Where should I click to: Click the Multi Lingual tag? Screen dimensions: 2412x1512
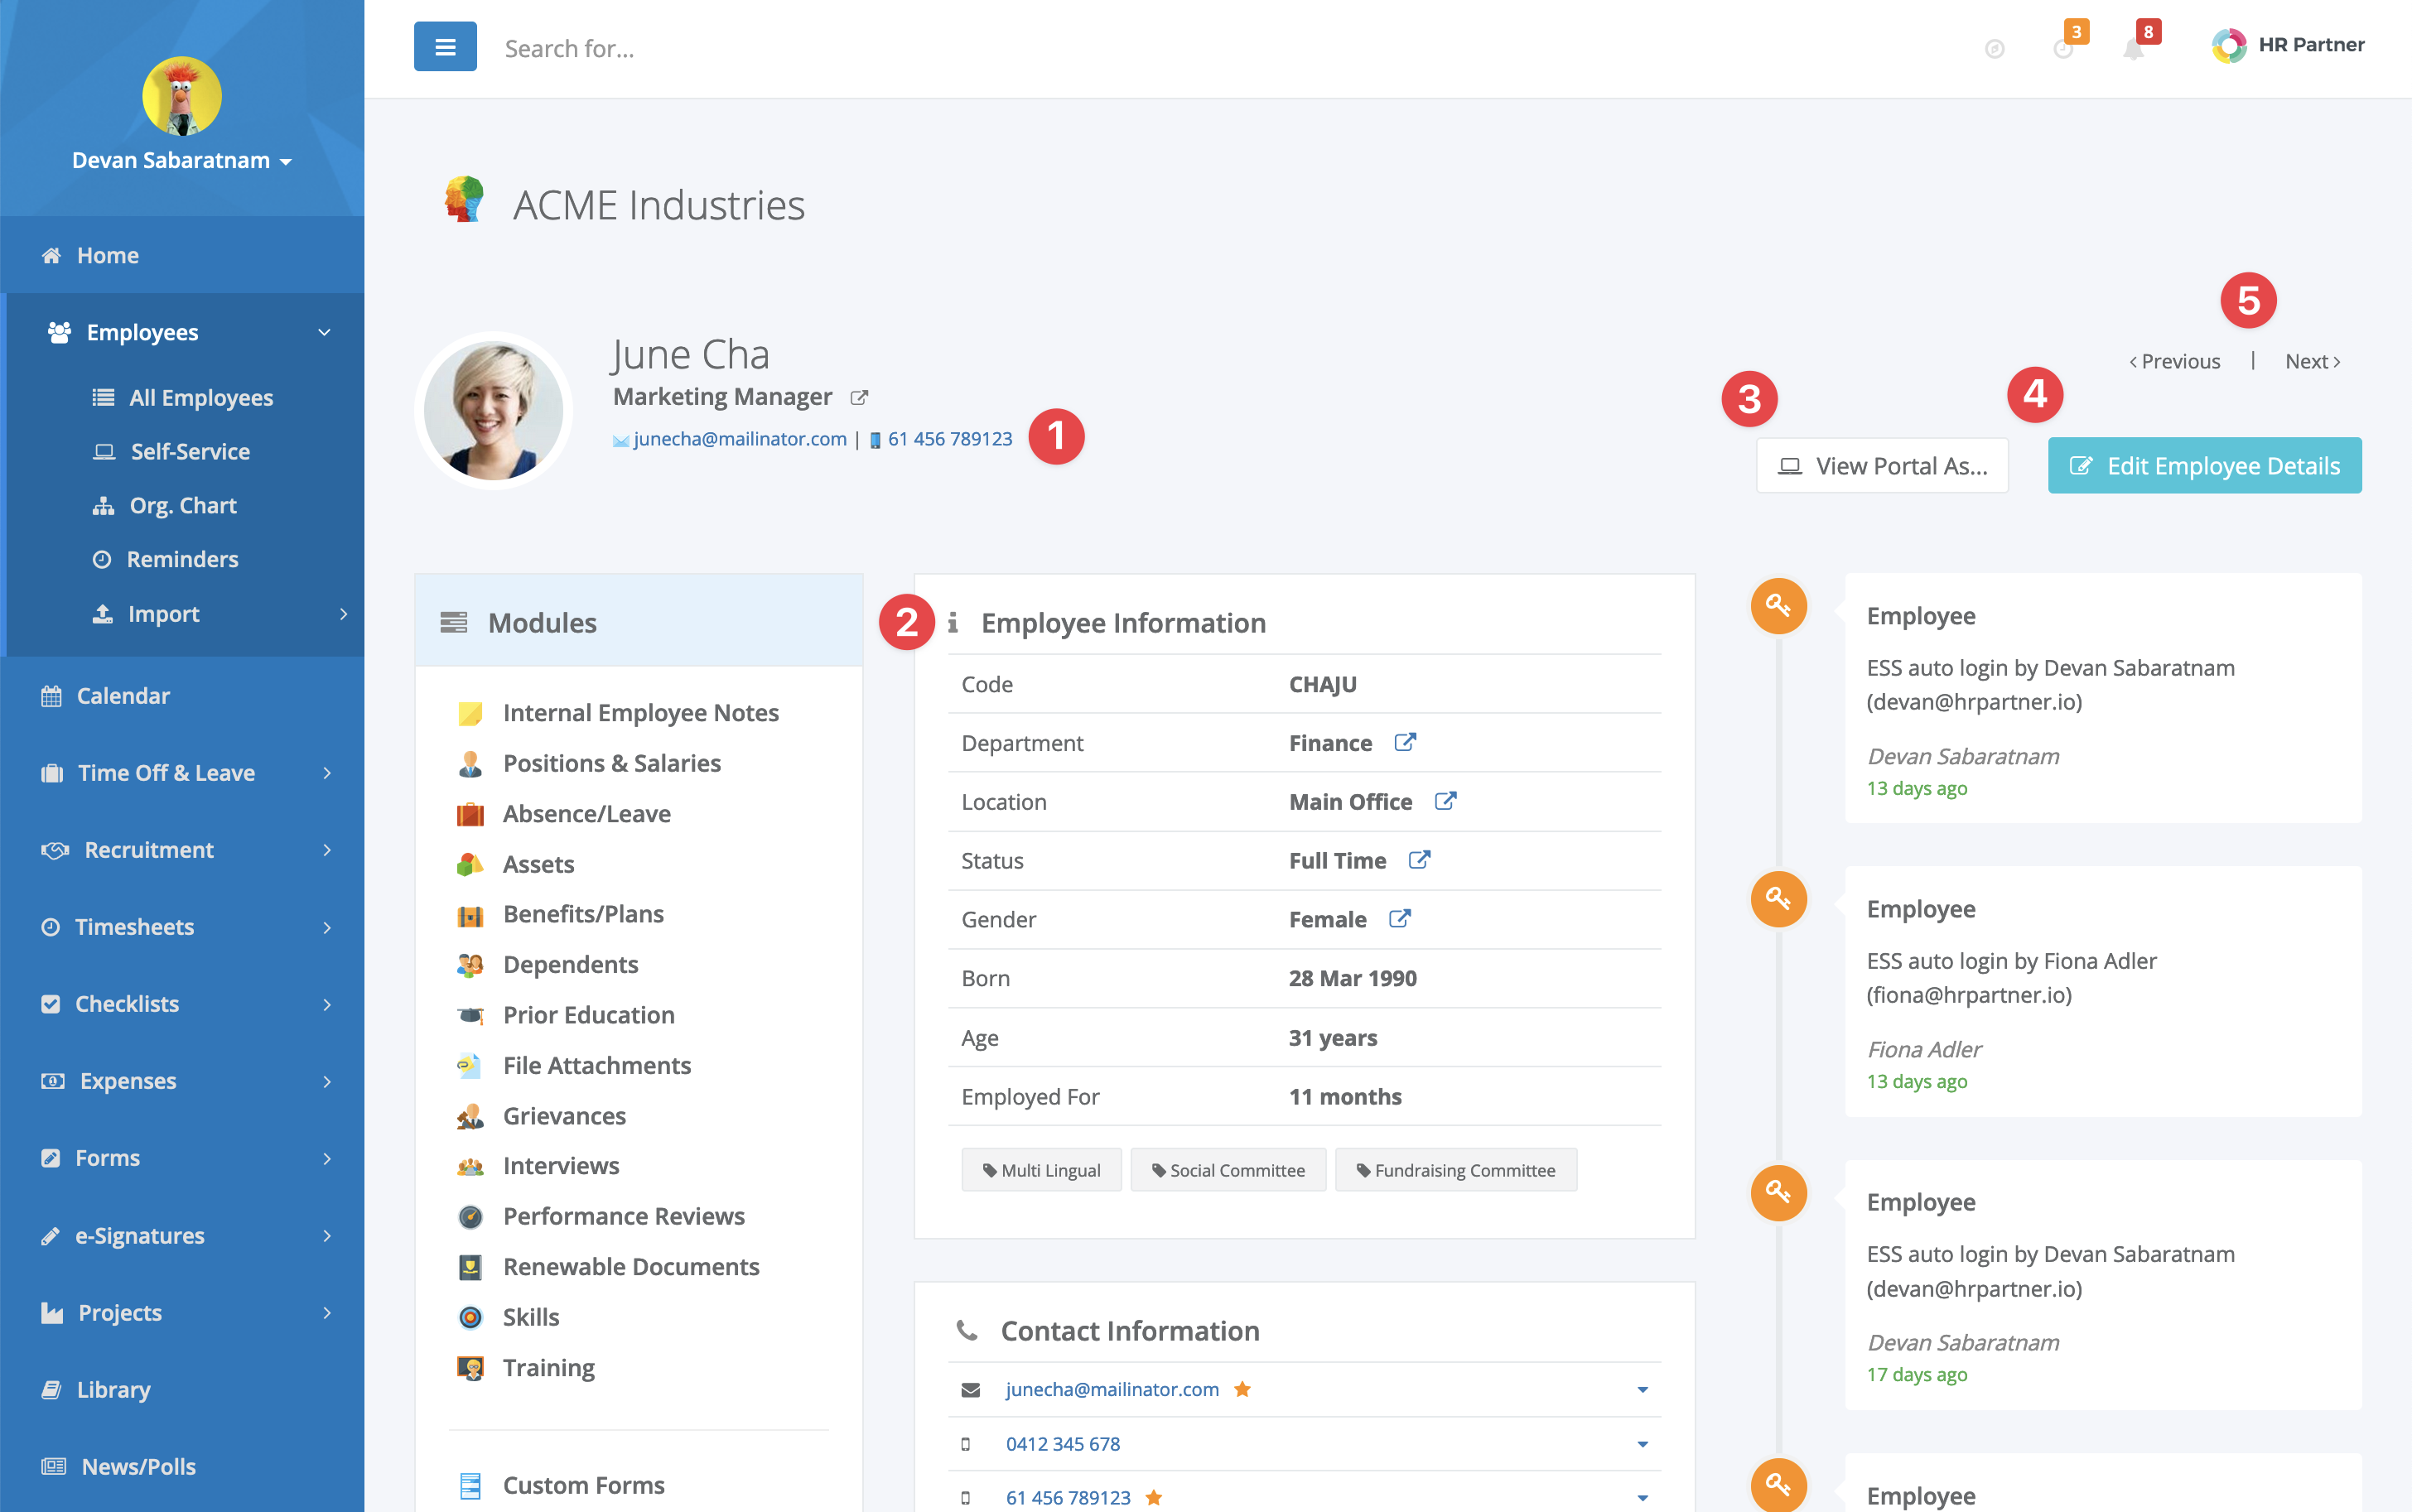(1041, 1170)
